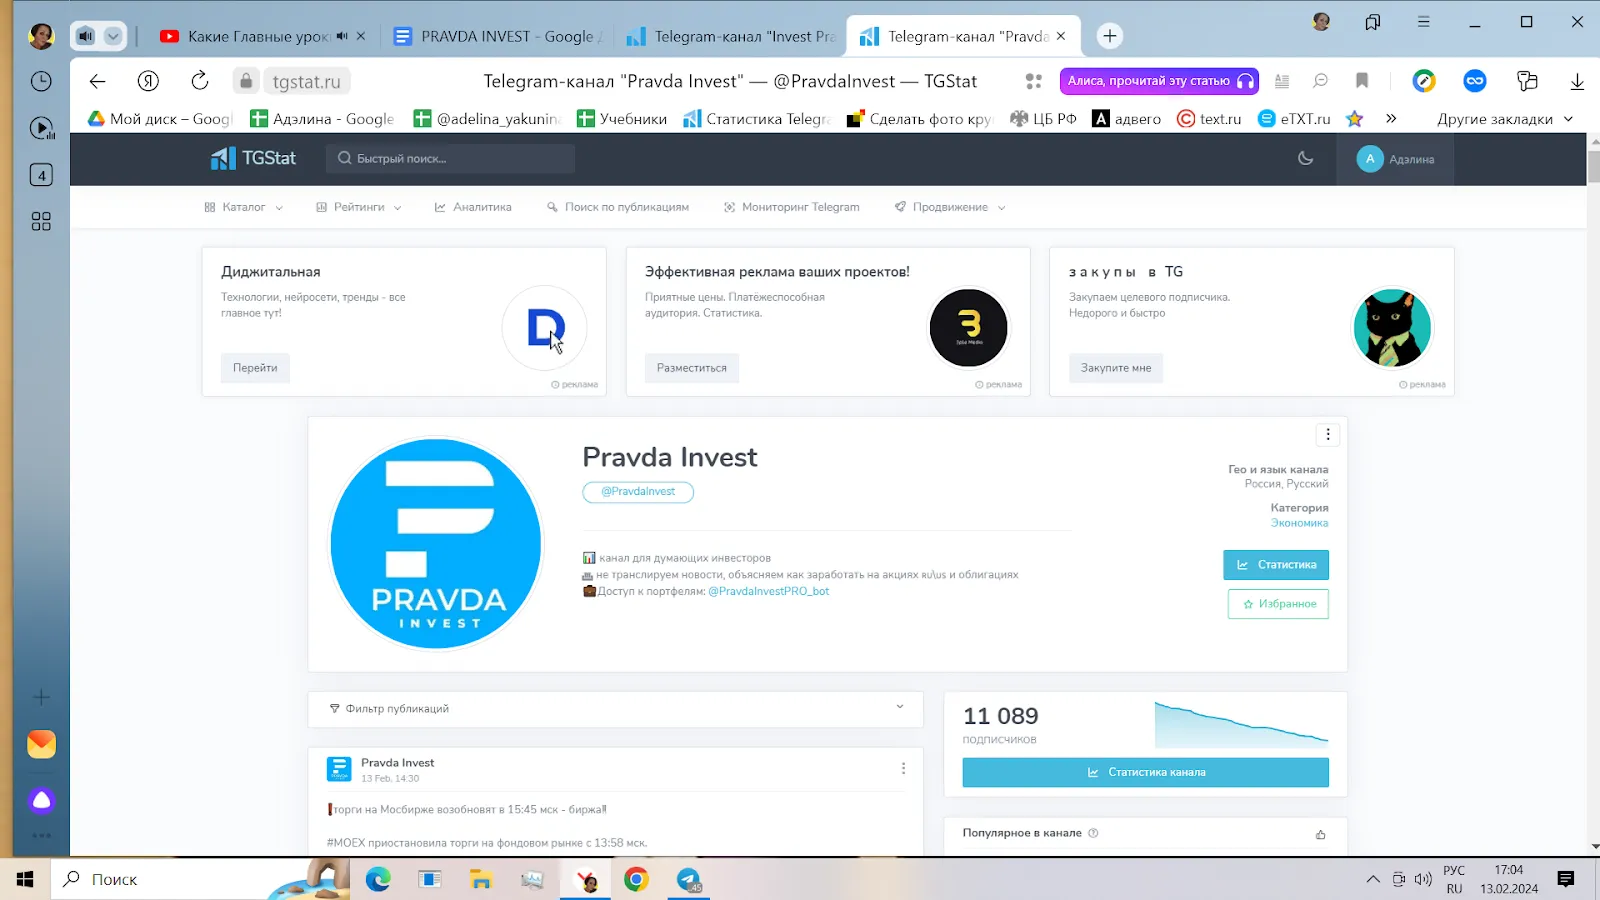
Task: Open browser history clock icon
Action: [41, 81]
